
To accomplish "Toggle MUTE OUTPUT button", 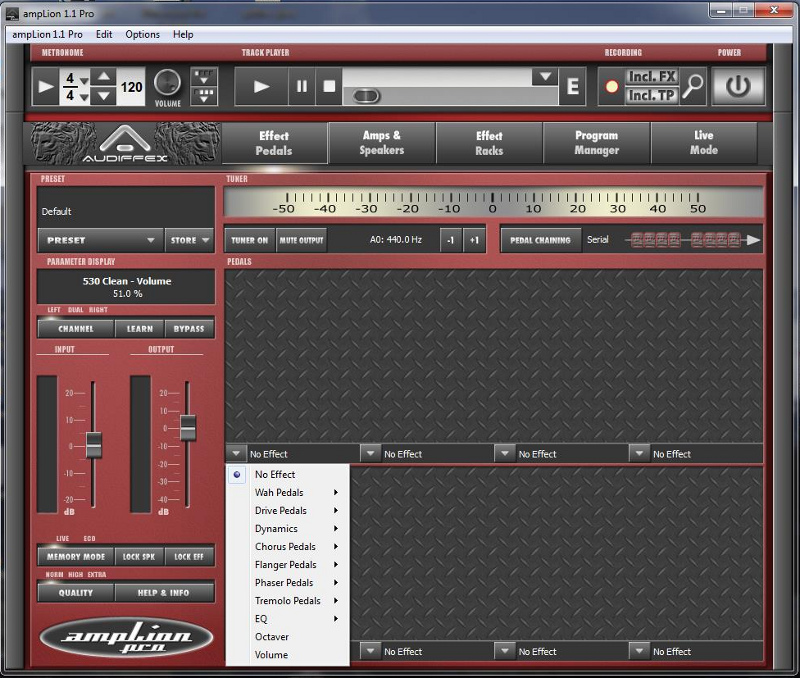I will point(302,240).
